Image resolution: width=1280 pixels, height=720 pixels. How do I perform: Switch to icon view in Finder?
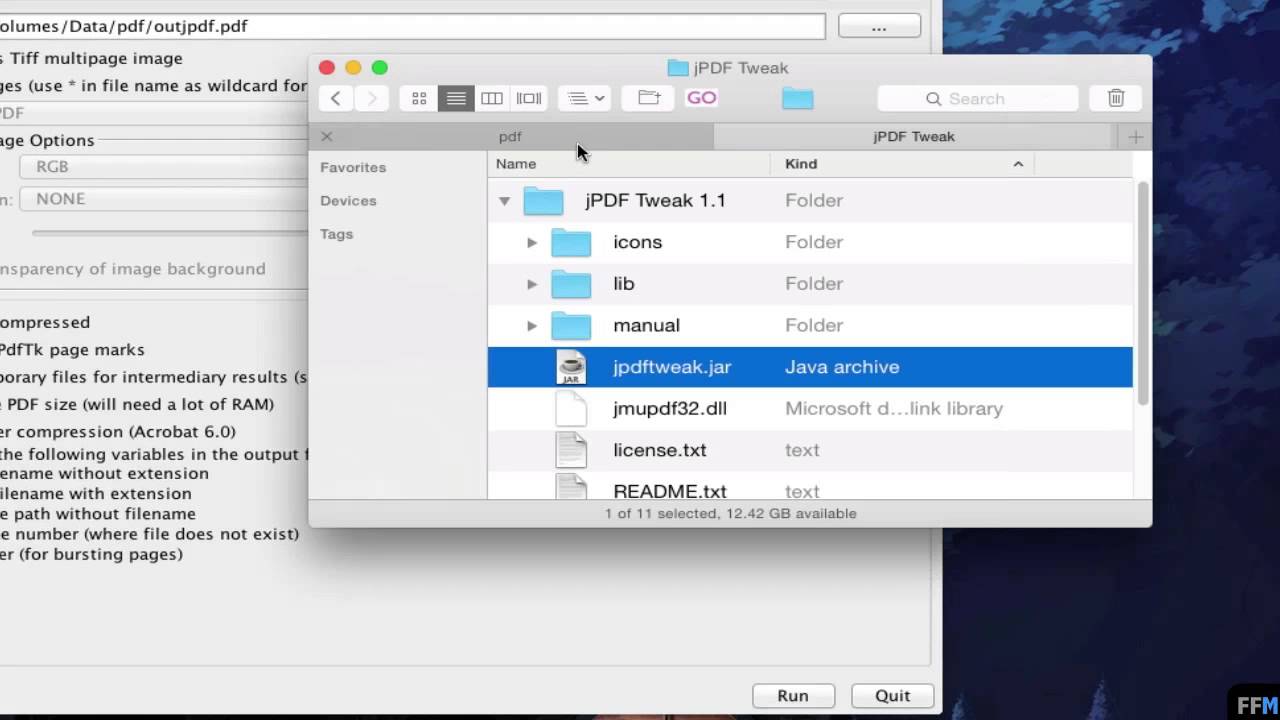pos(419,98)
